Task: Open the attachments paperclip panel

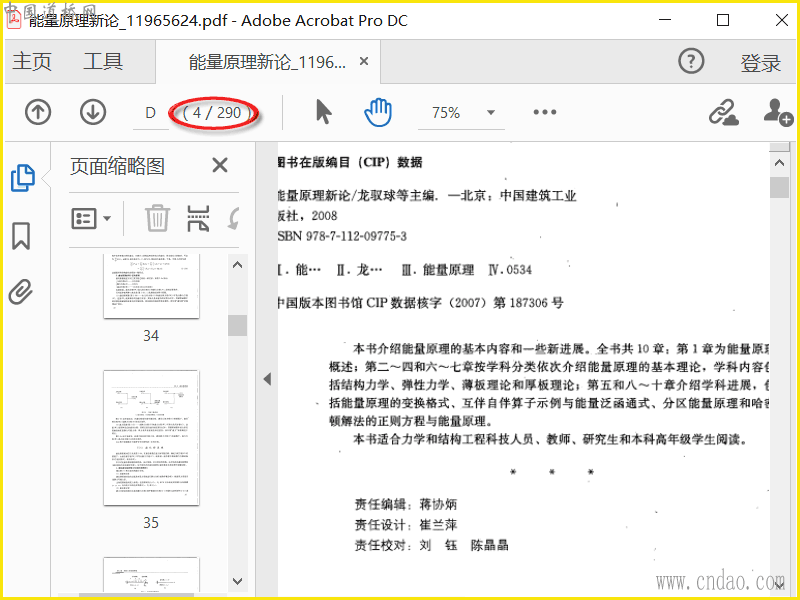Action: [21, 292]
